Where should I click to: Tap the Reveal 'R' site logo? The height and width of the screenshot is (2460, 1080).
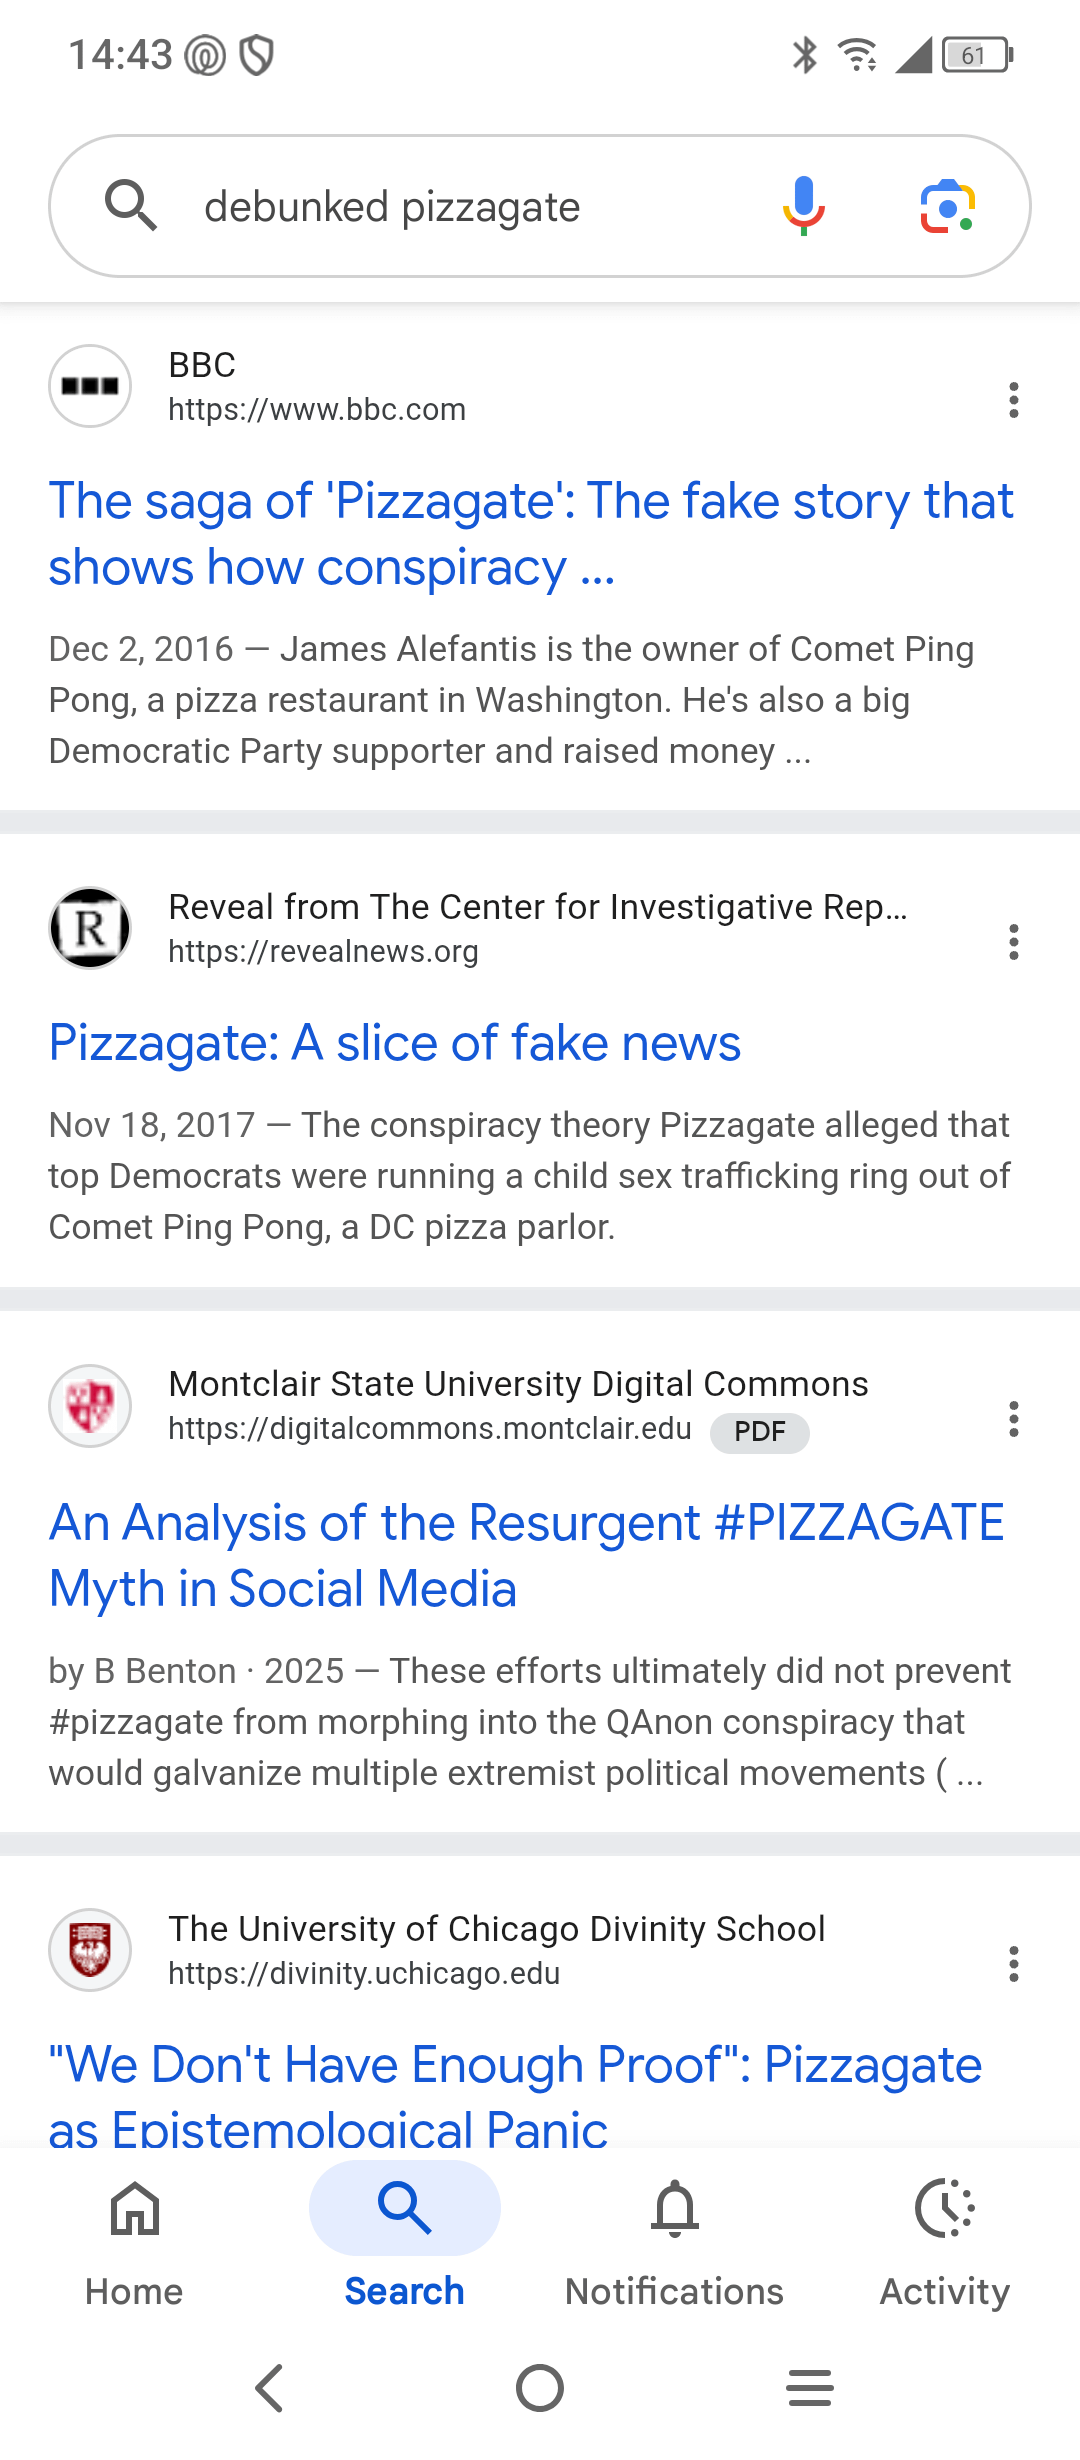coord(90,928)
